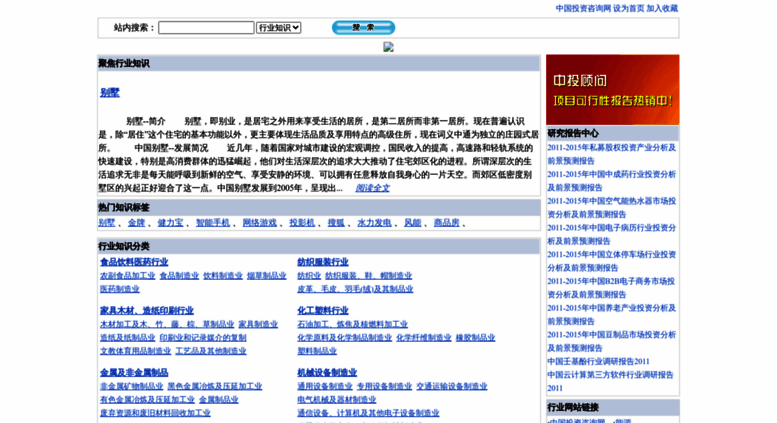Click the blue 搜索 search button

pyautogui.click(x=363, y=28)
